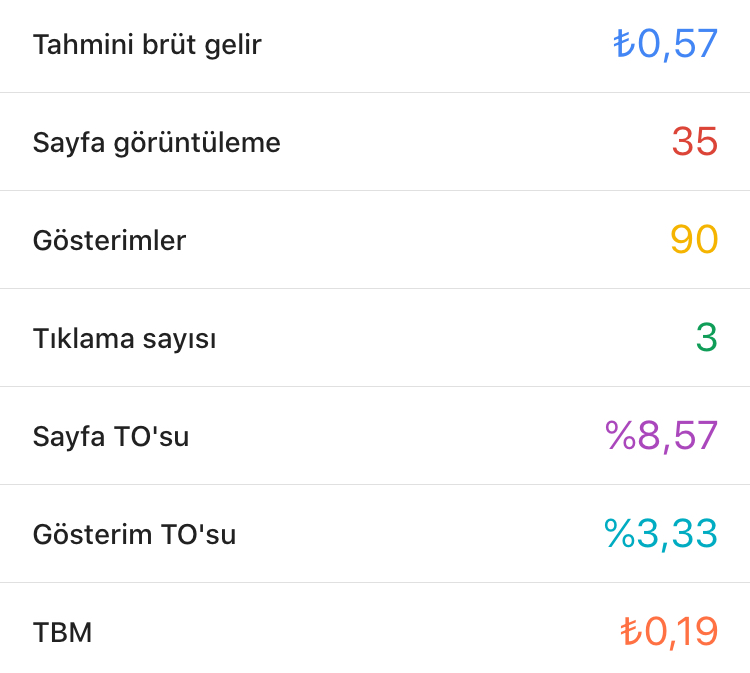Click the divider line below Tahmini brüt gelir
Screen dimensions: 750x673
(375, 92)
